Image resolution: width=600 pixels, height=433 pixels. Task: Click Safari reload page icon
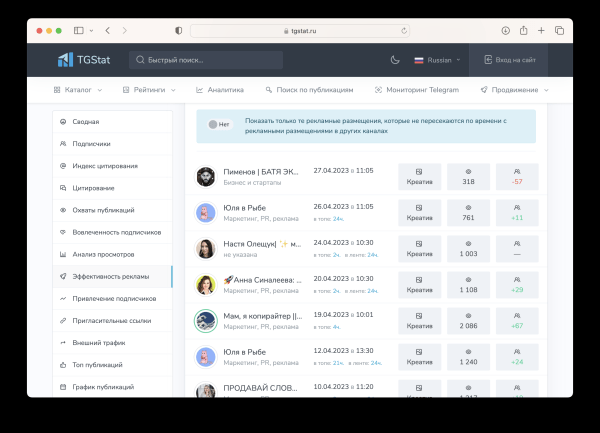405,31
